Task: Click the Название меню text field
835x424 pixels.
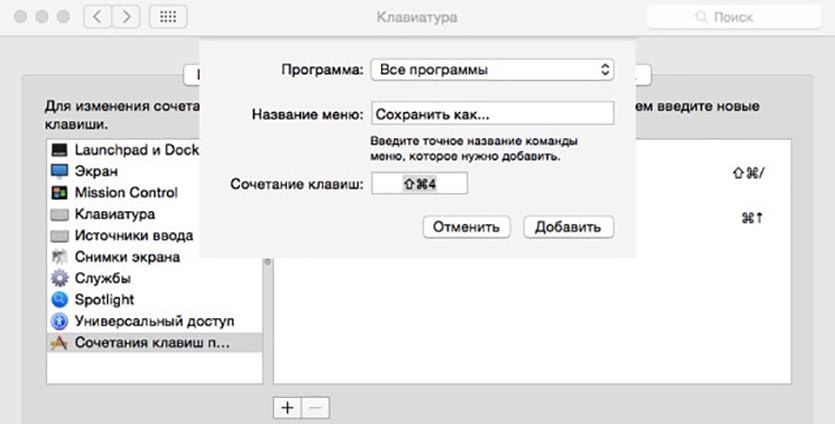Action: coord(491,113)
